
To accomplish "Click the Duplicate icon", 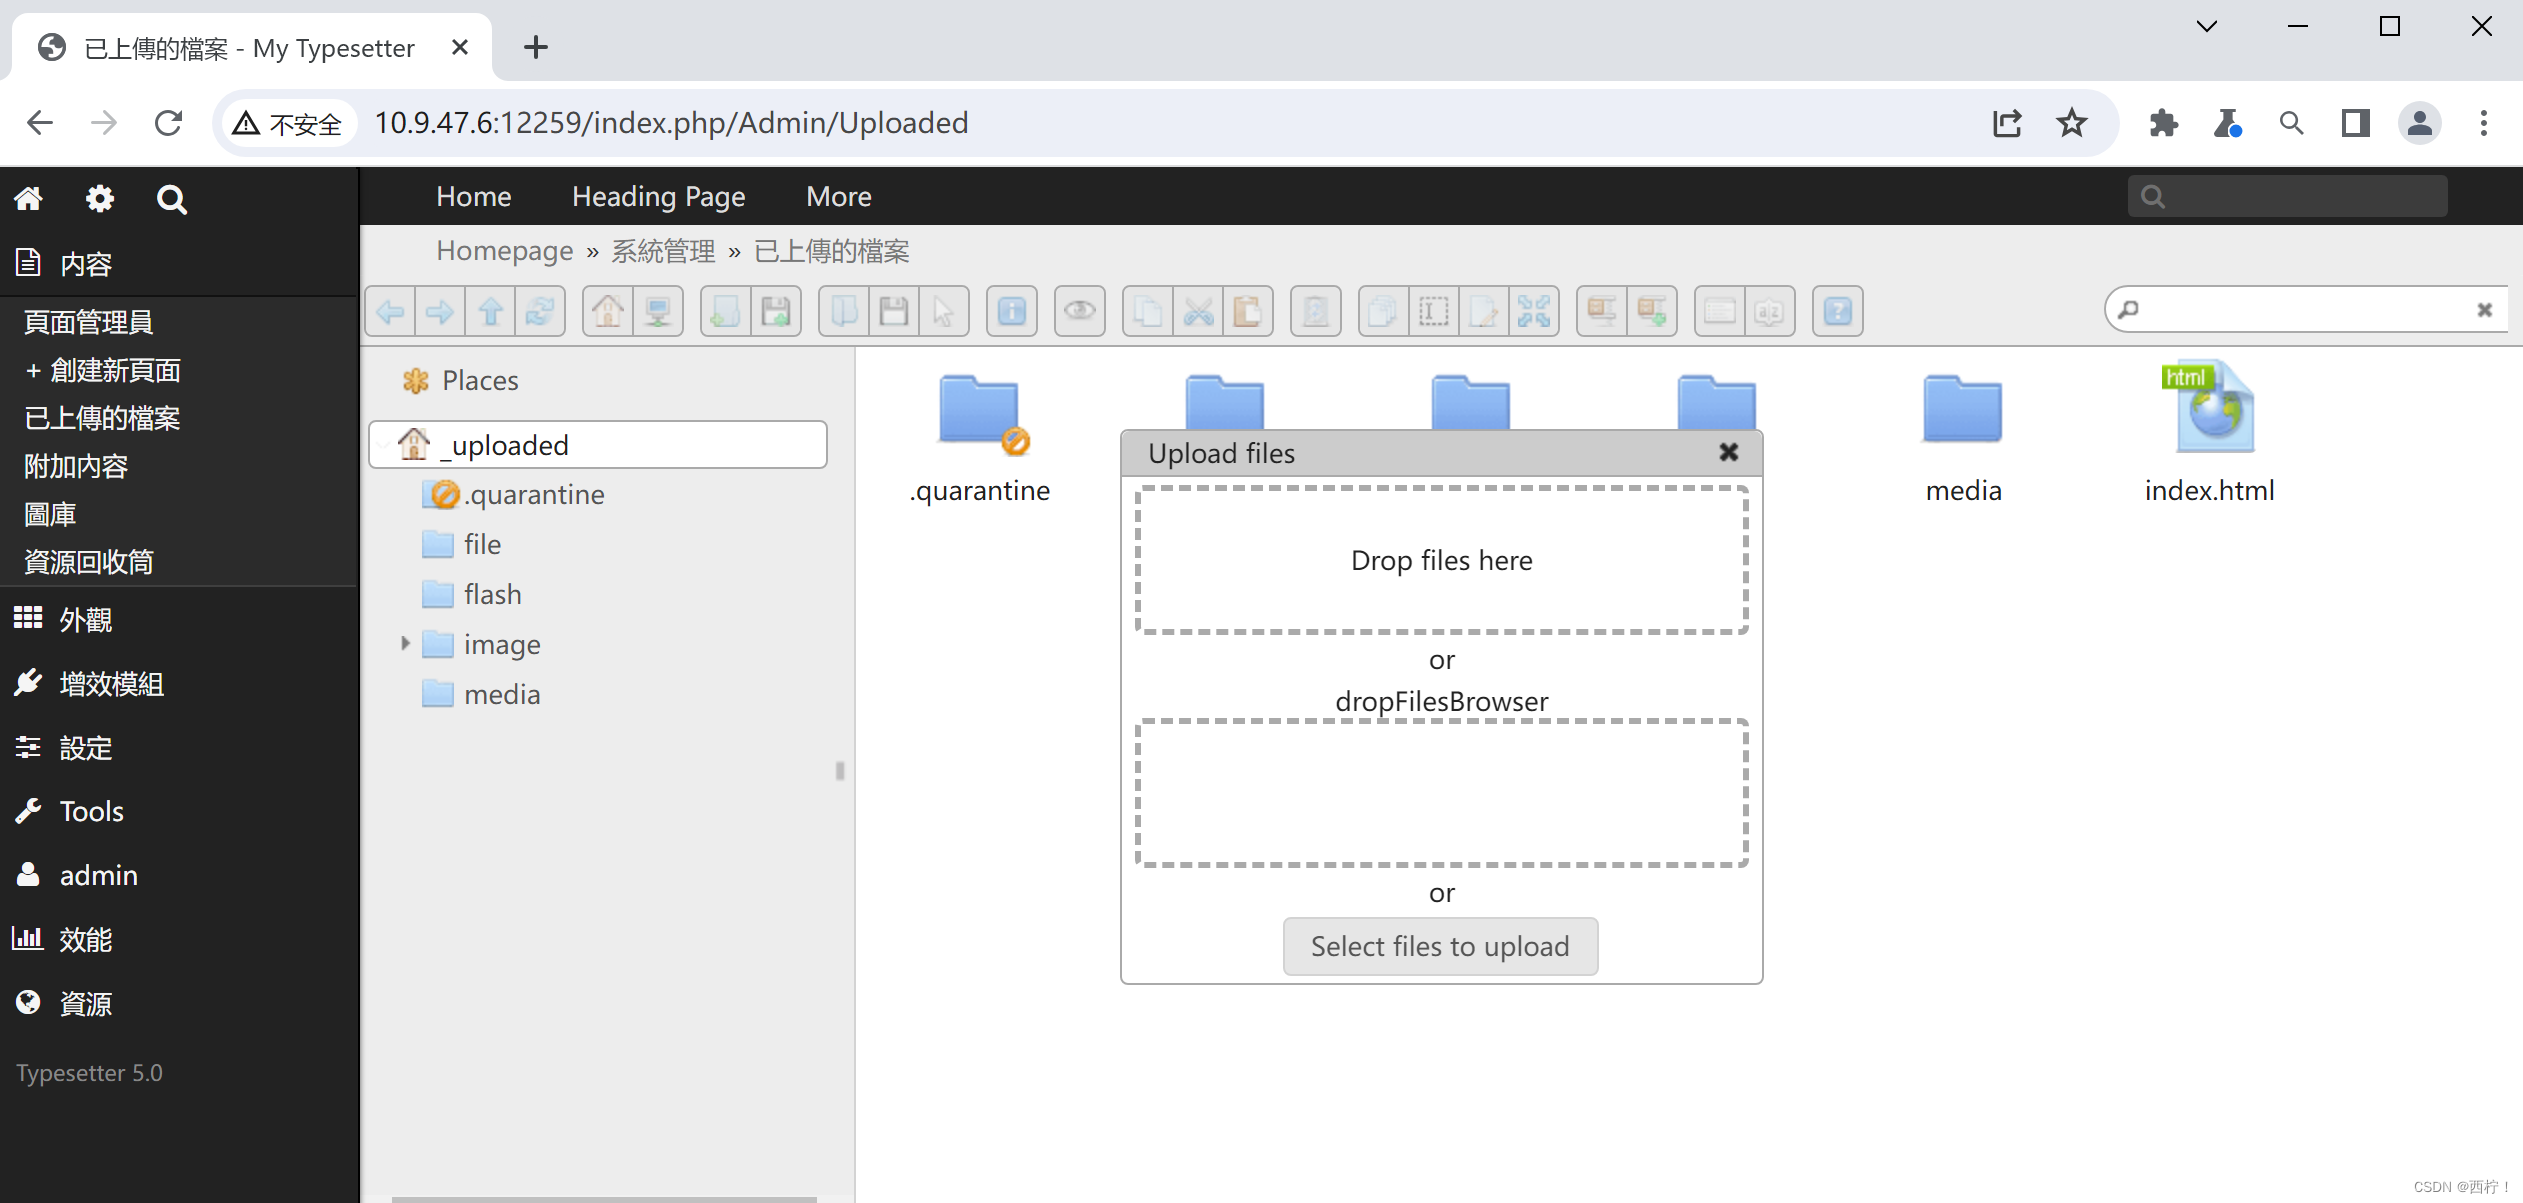I will [x=1384, y=312].
